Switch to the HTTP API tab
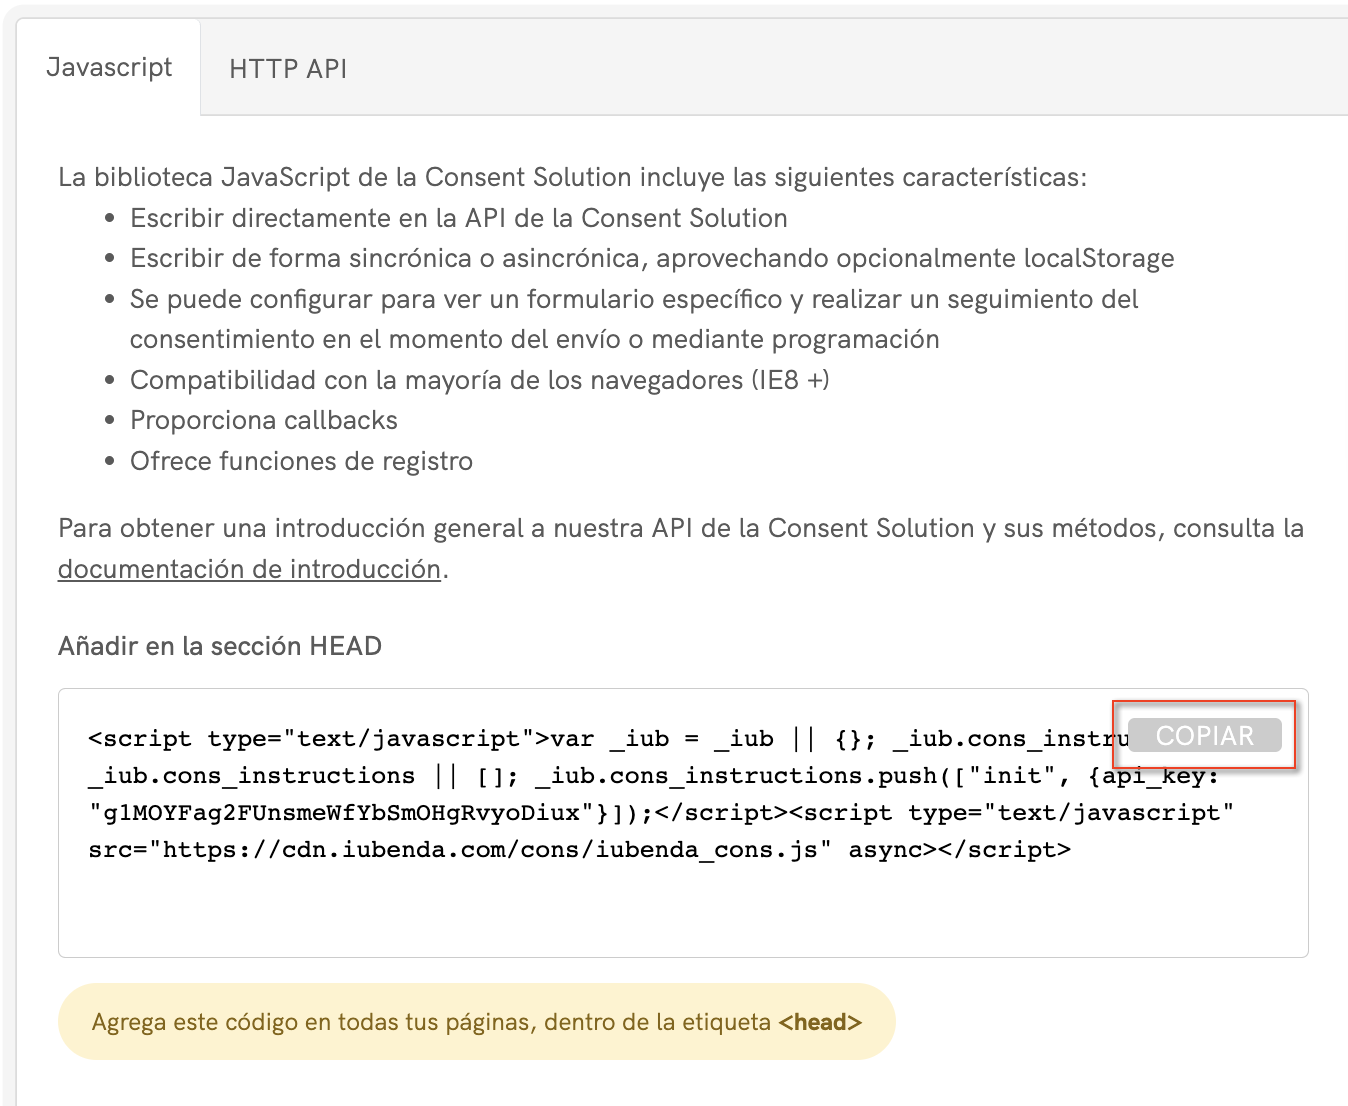This screenshot has height=1106, width=1348. point(288,68)
